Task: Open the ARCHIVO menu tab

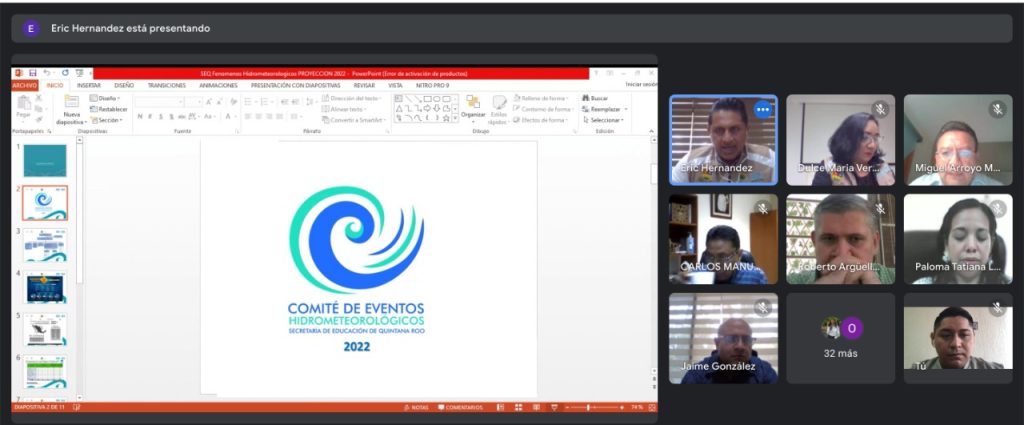Action: pyautogui.click(x=24, y=86)
